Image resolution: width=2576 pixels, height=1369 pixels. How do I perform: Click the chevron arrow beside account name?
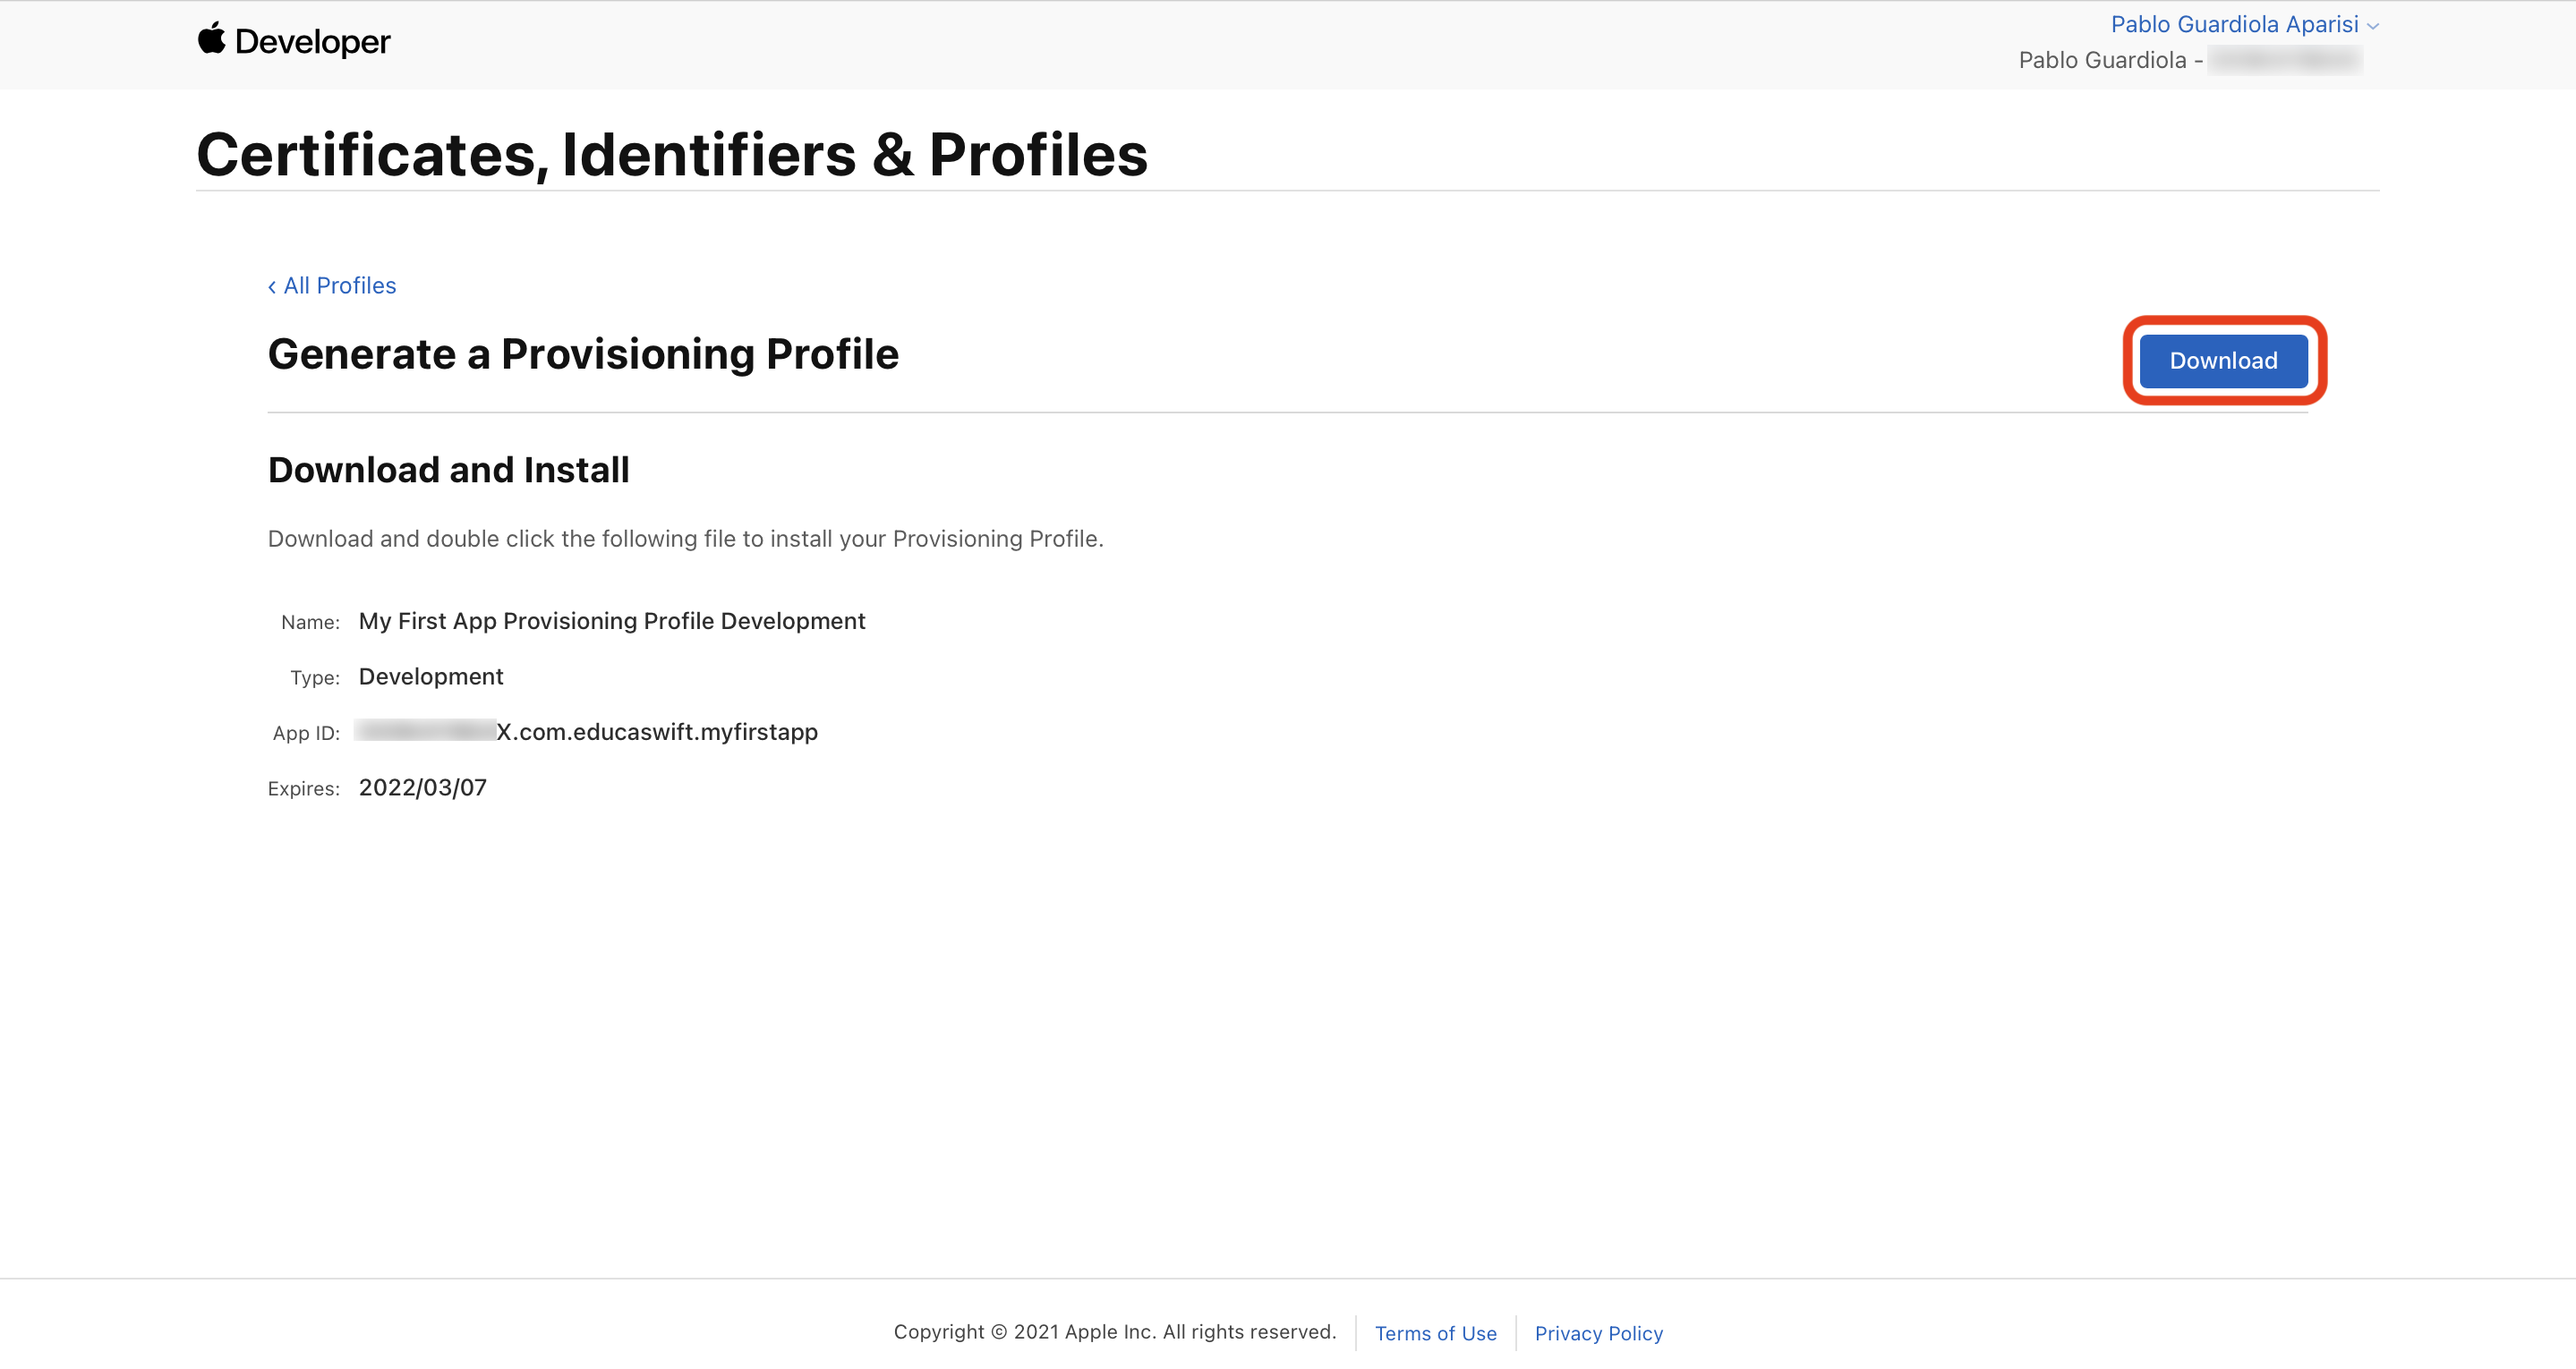point(2373,26)
